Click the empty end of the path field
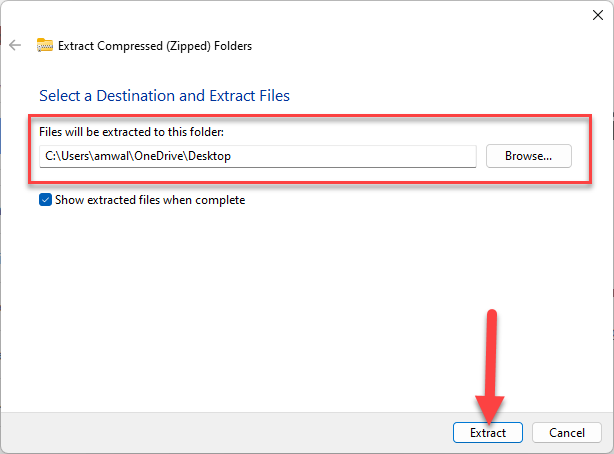 pos(400,156)
